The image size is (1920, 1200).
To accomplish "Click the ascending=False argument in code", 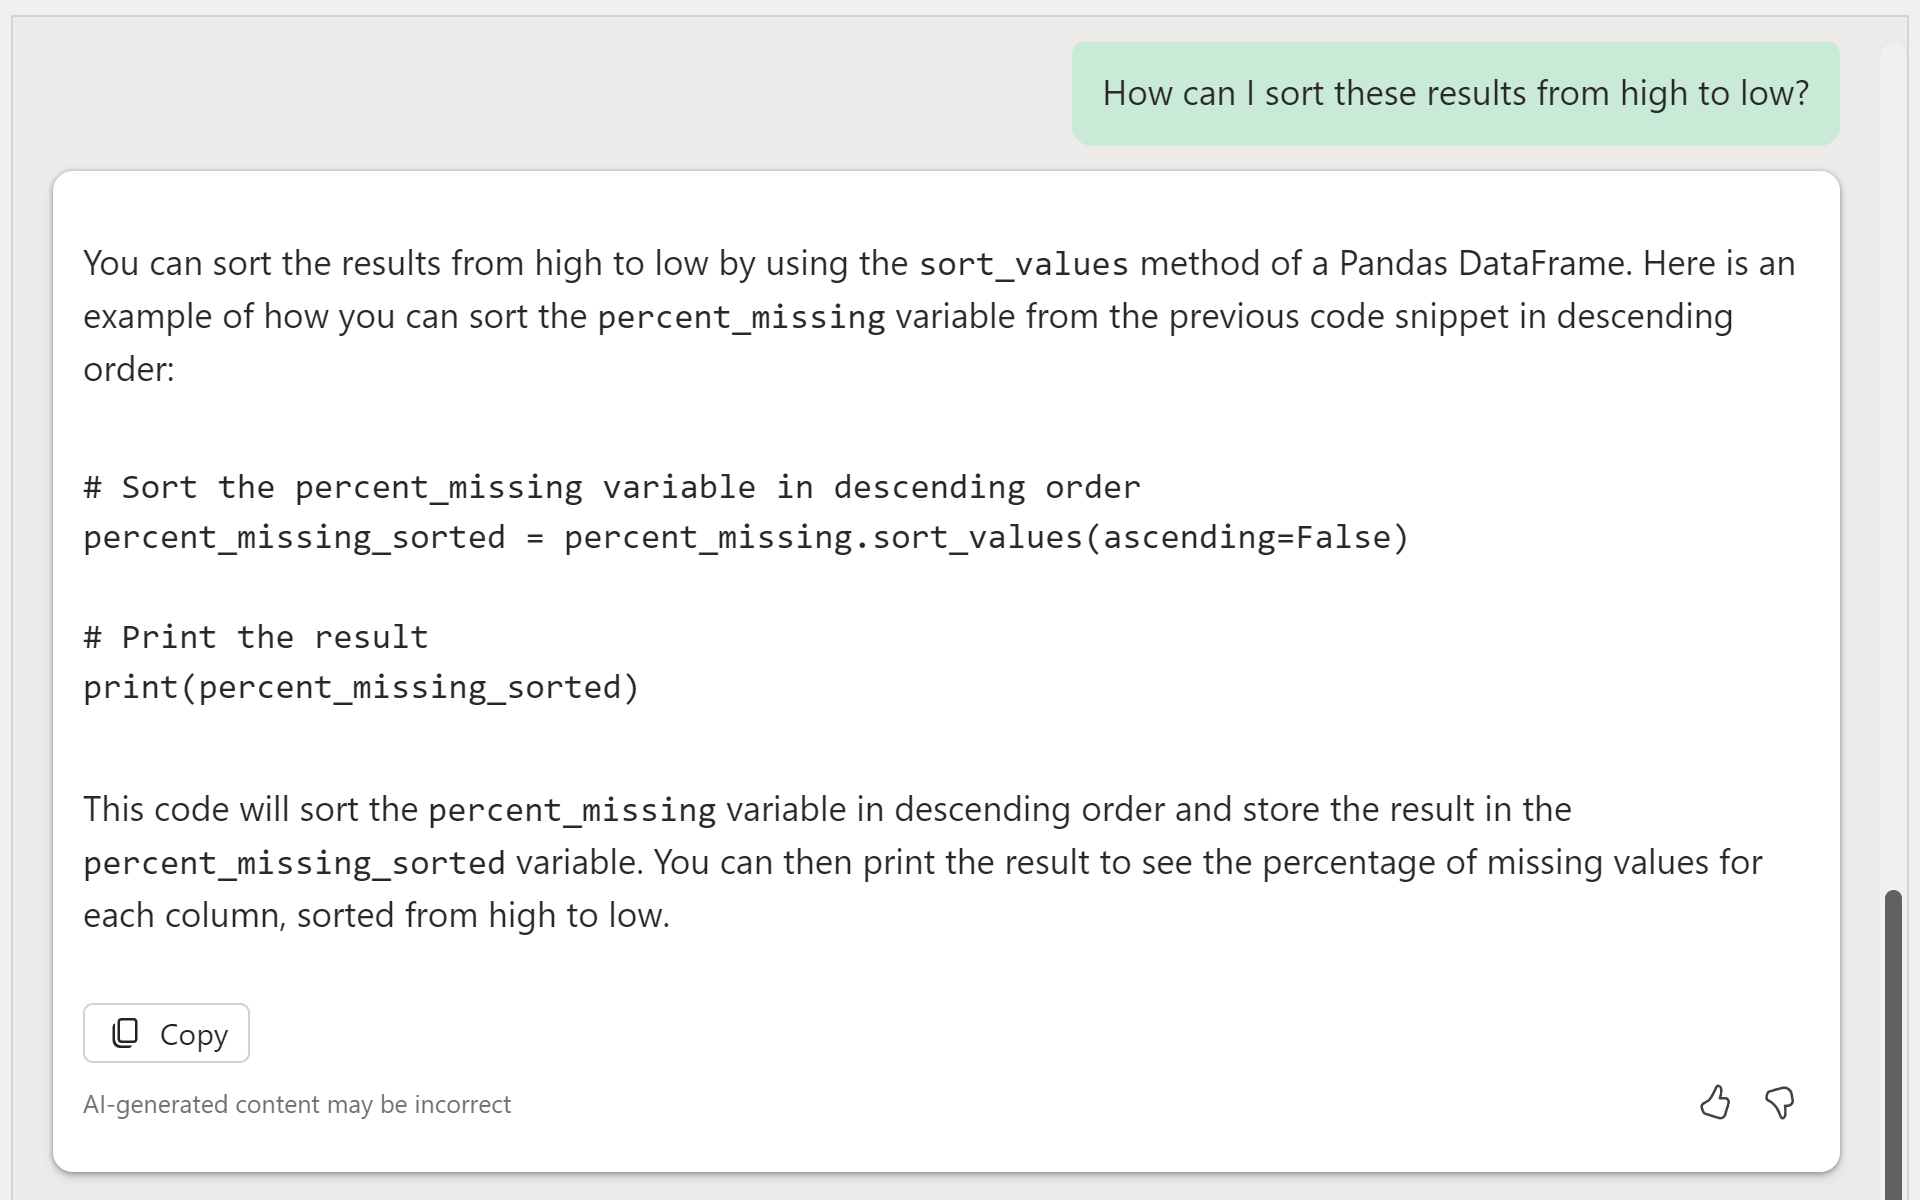I will point(1248,537).
